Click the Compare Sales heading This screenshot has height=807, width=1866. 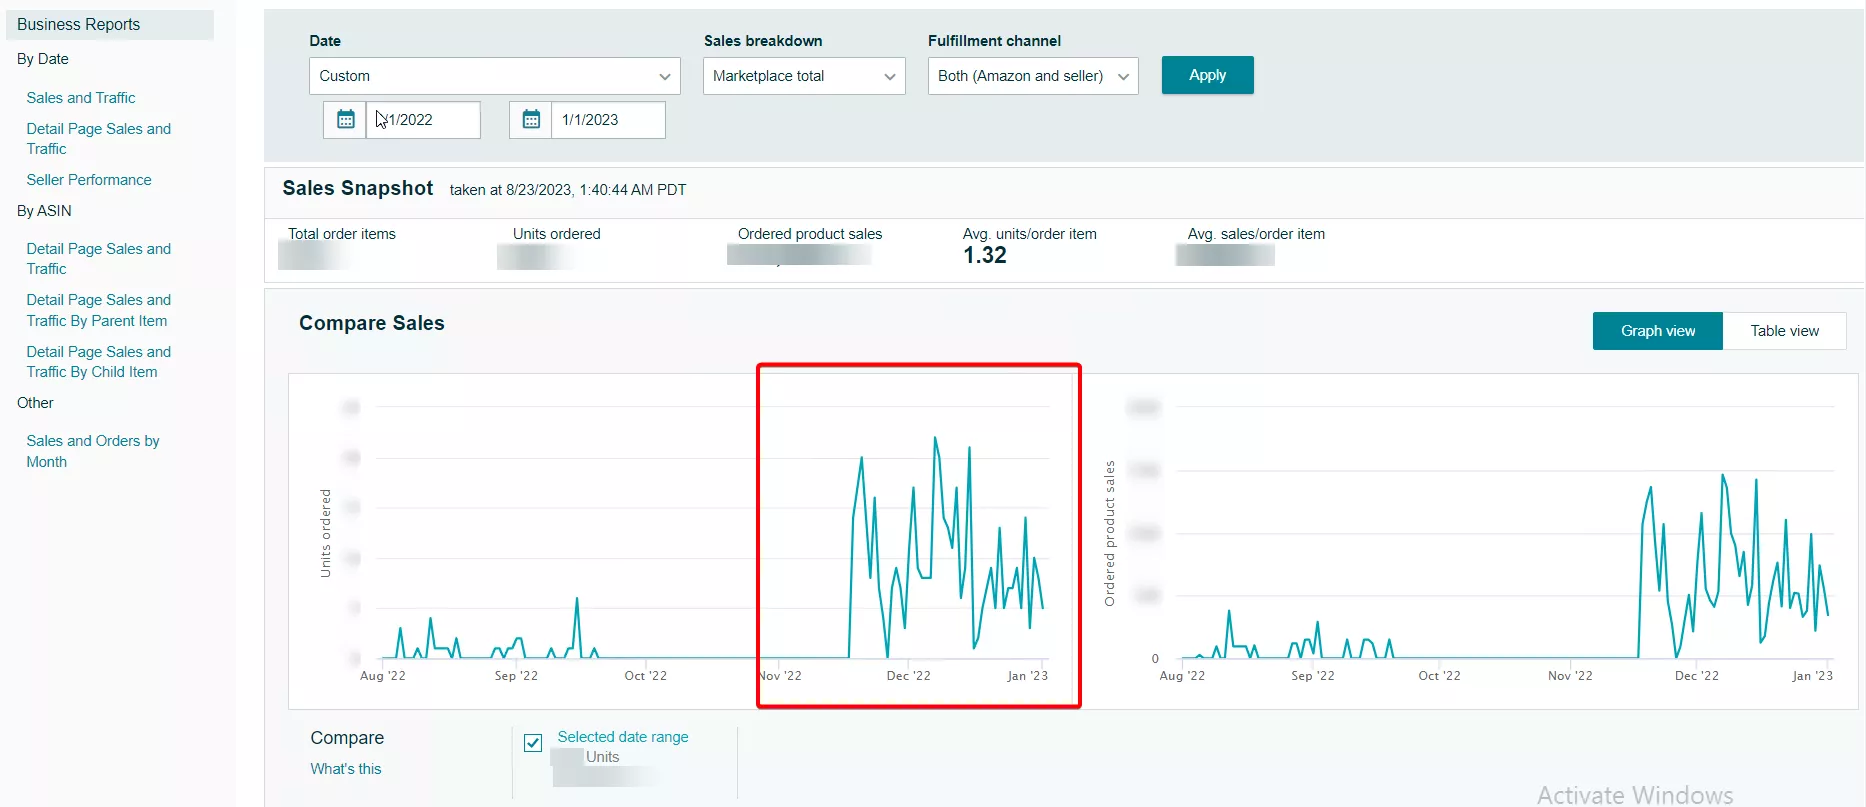point(372,323)
